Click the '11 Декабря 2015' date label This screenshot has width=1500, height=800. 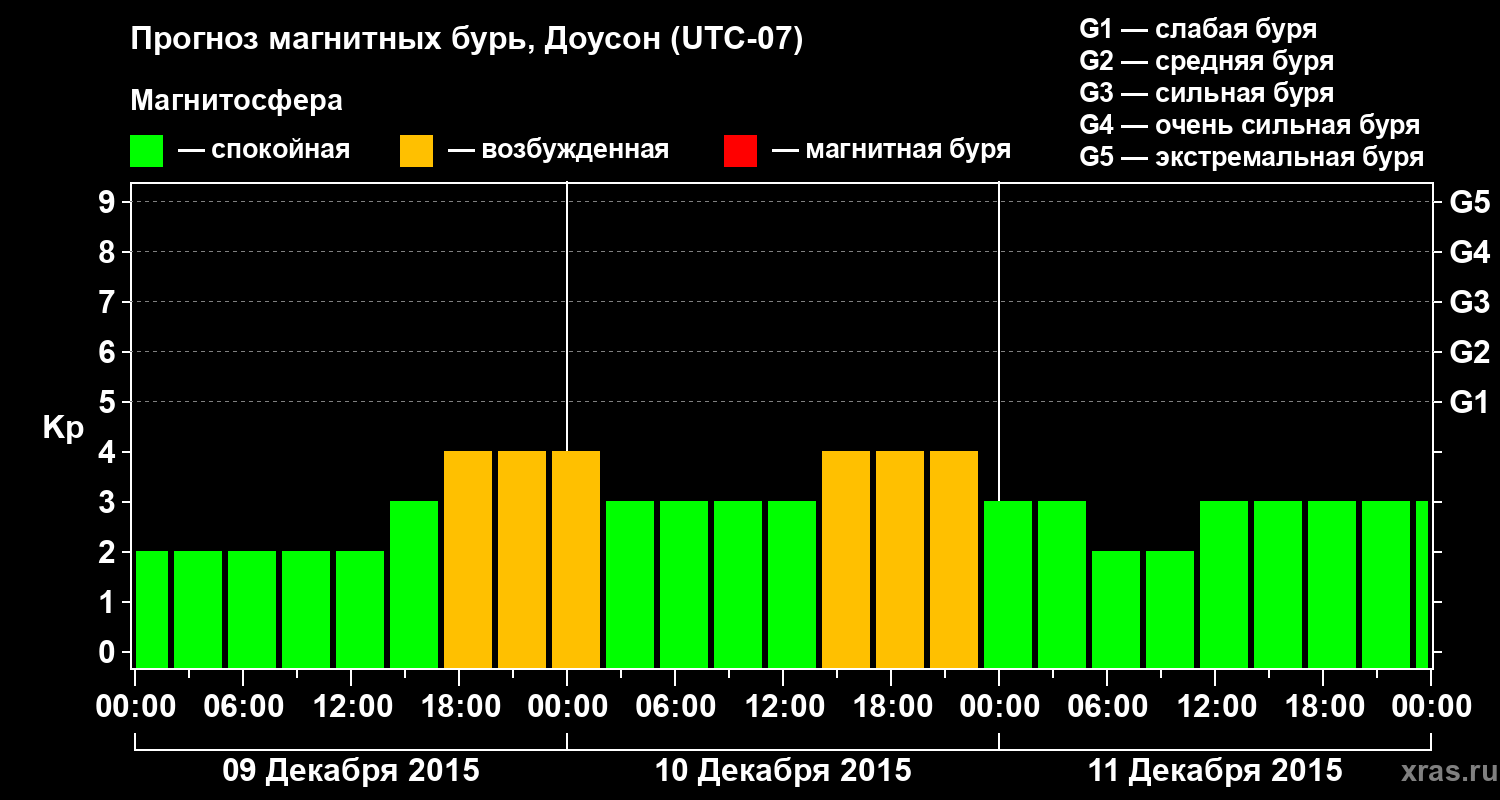coord(1215,771)
